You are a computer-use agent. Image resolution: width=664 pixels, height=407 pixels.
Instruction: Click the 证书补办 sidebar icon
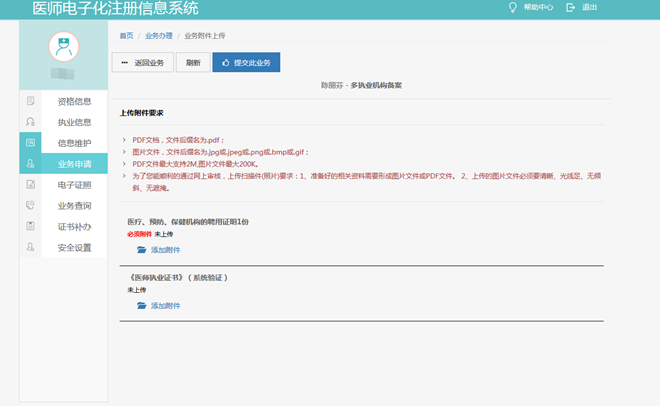[x=31, y=226]
